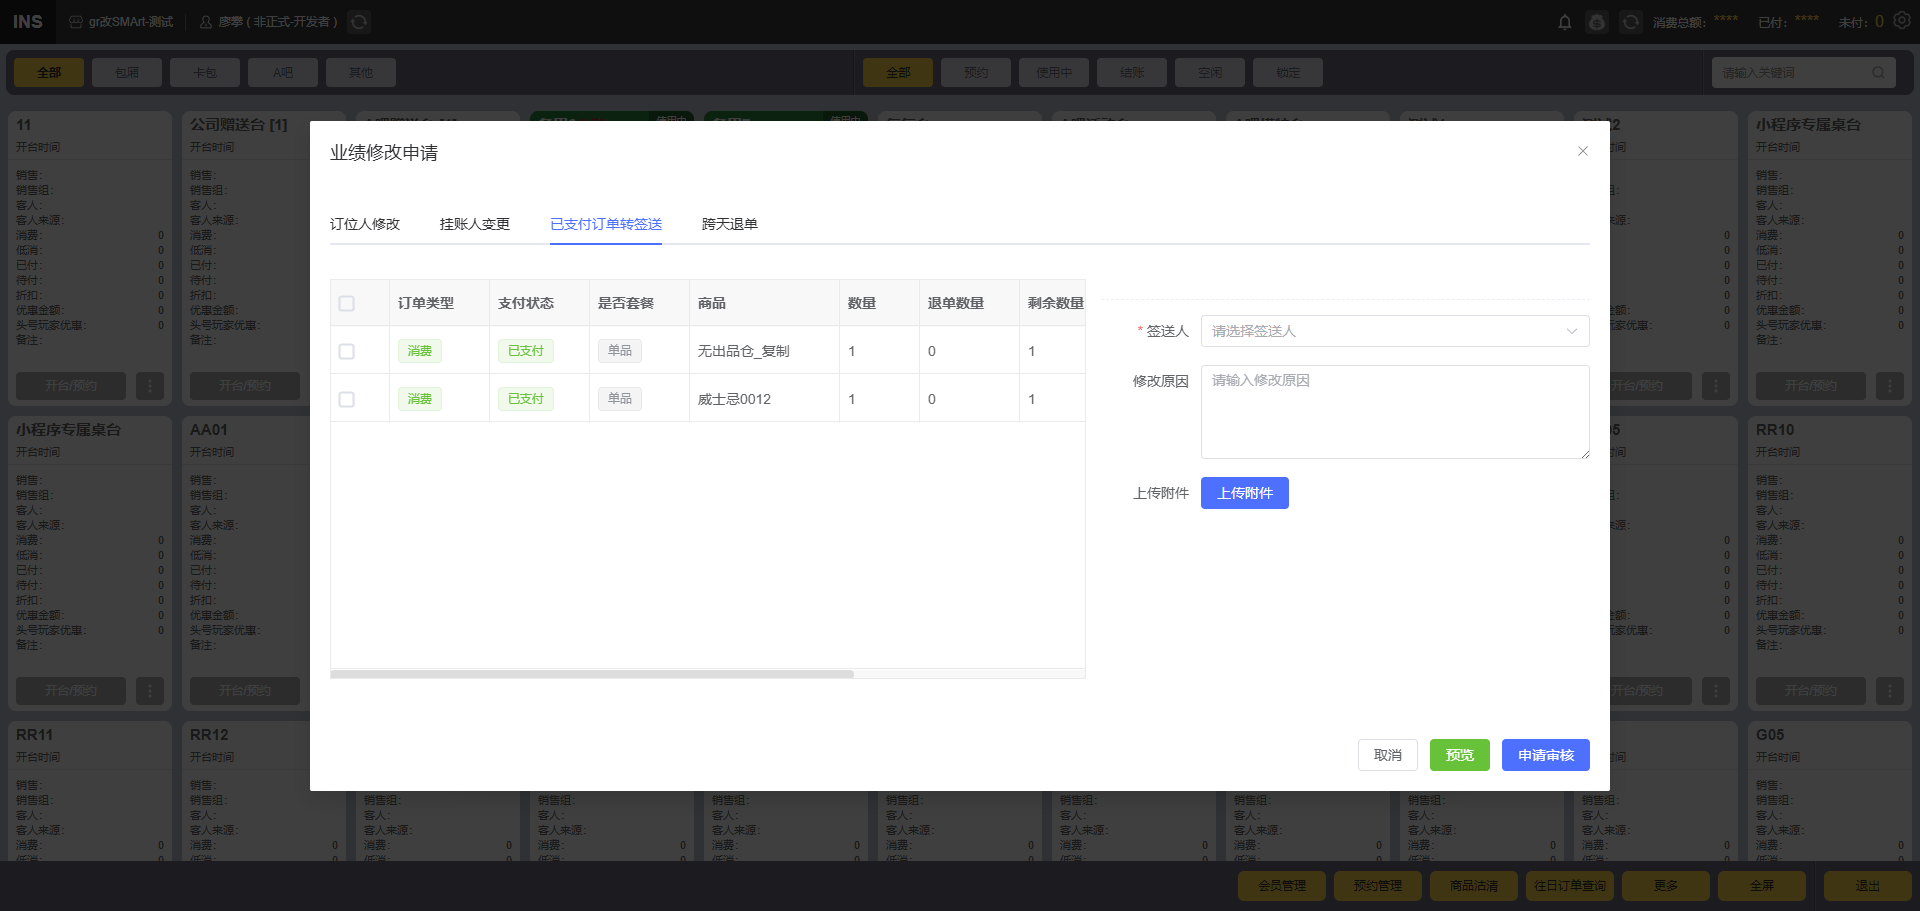The height and width of the screenshot is (911, 1920).
Task: Click the search magnifier in keyword box
Action: (x=1878, y=72)
